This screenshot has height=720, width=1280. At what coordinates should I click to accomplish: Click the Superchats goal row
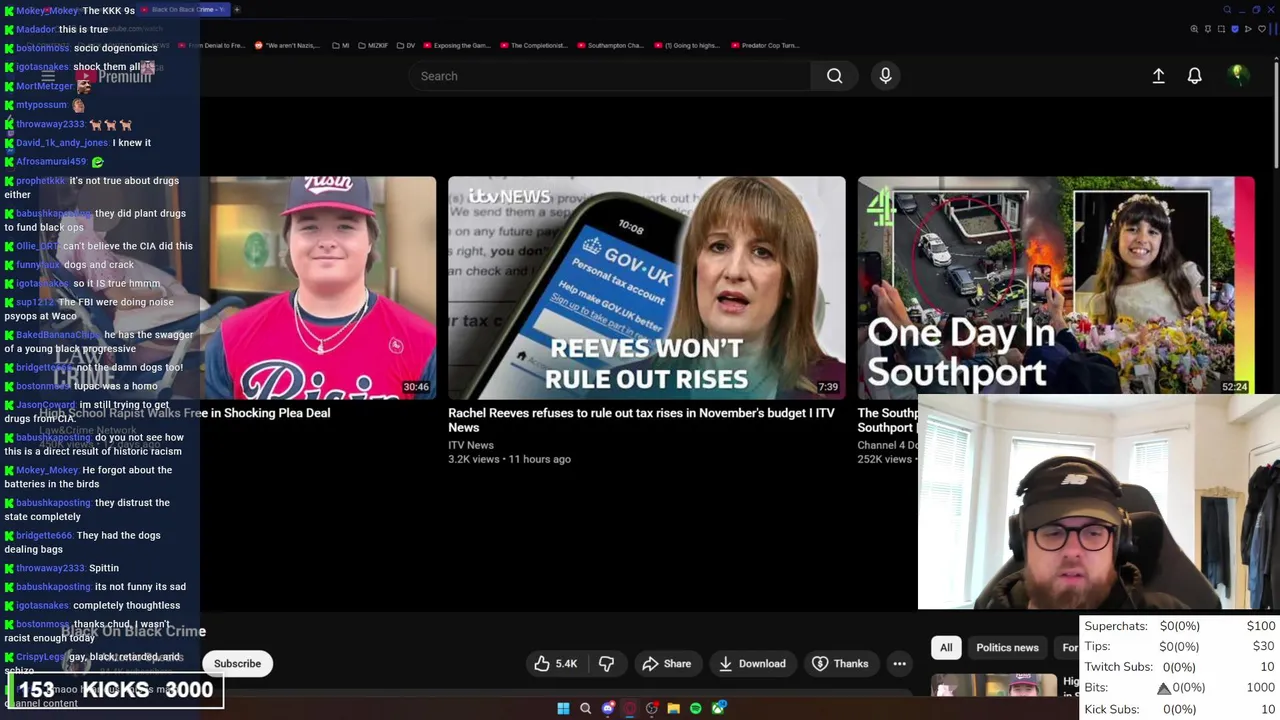coord(1179,626)
